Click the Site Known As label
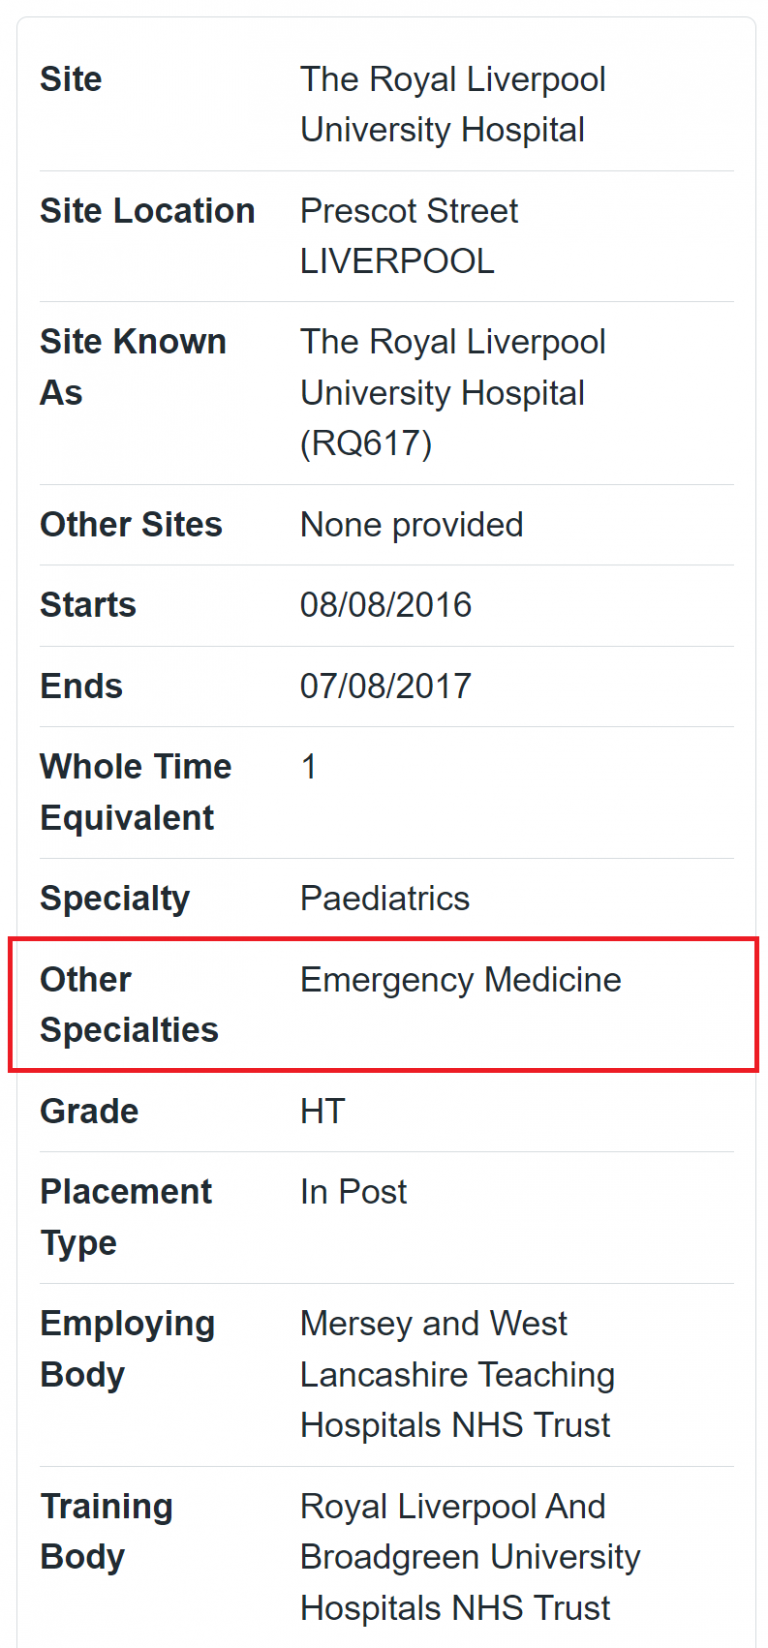The image size is (768, 1648). point(132,367)
